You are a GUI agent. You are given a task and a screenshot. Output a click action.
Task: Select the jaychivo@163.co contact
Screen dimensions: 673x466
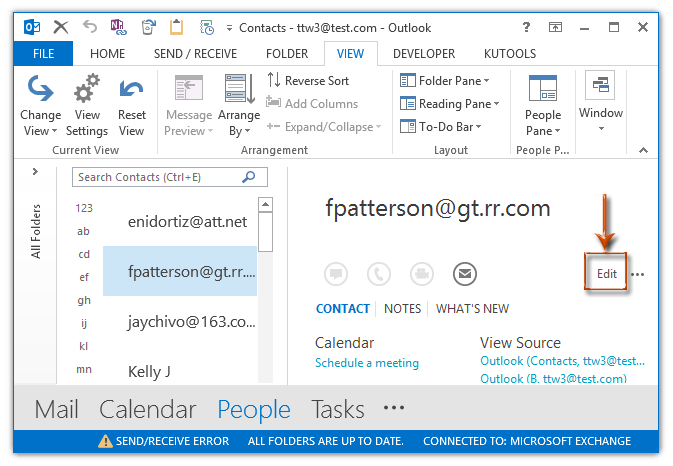180,321
